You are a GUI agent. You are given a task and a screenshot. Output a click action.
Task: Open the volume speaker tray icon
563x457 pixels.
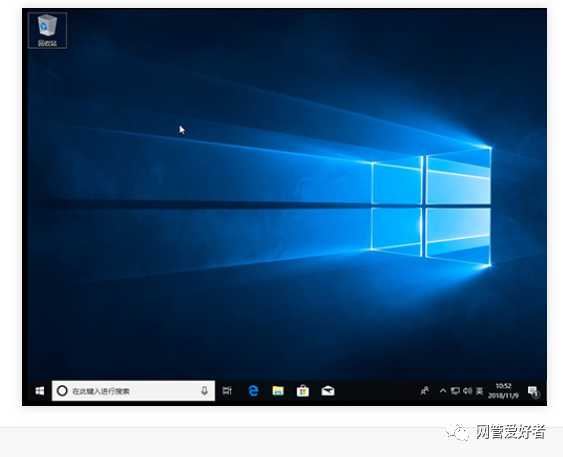click(467, 391)
